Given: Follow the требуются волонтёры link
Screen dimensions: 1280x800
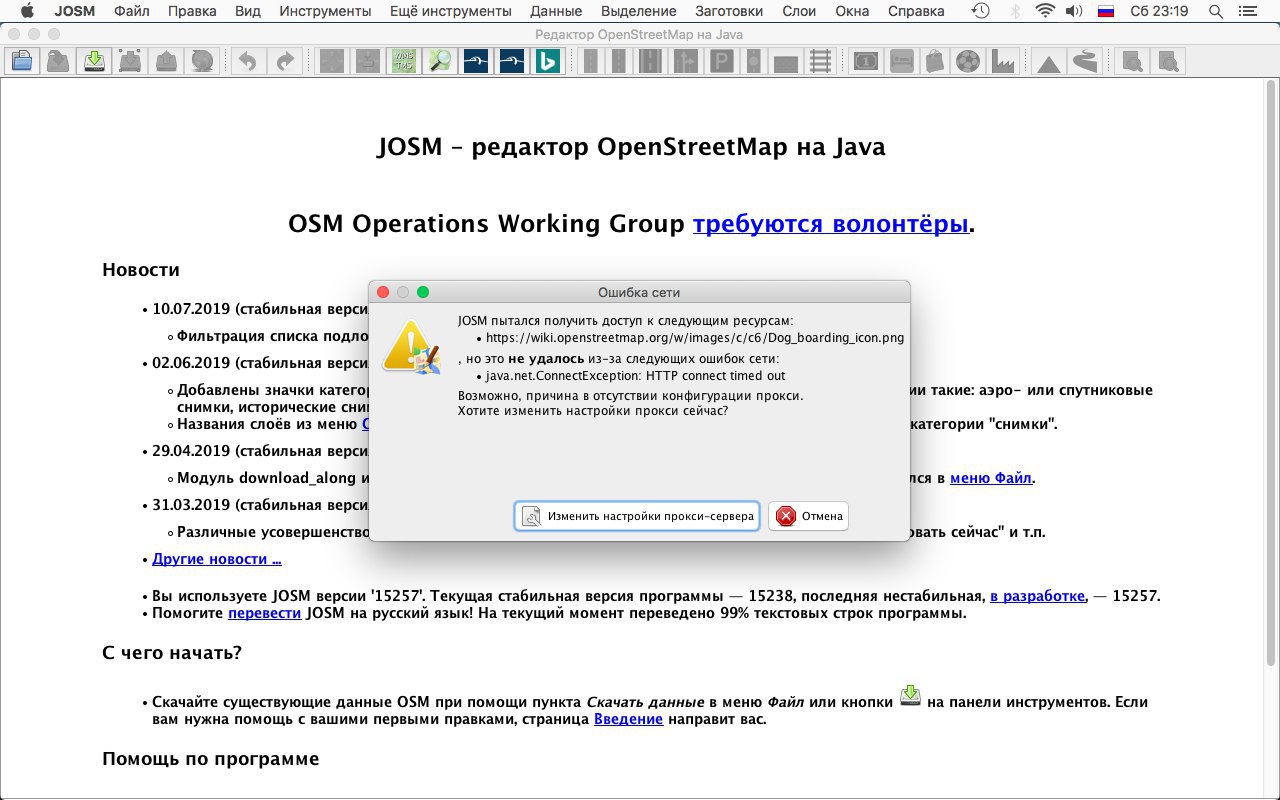Looking at the screenshot, I should [831, 224].
